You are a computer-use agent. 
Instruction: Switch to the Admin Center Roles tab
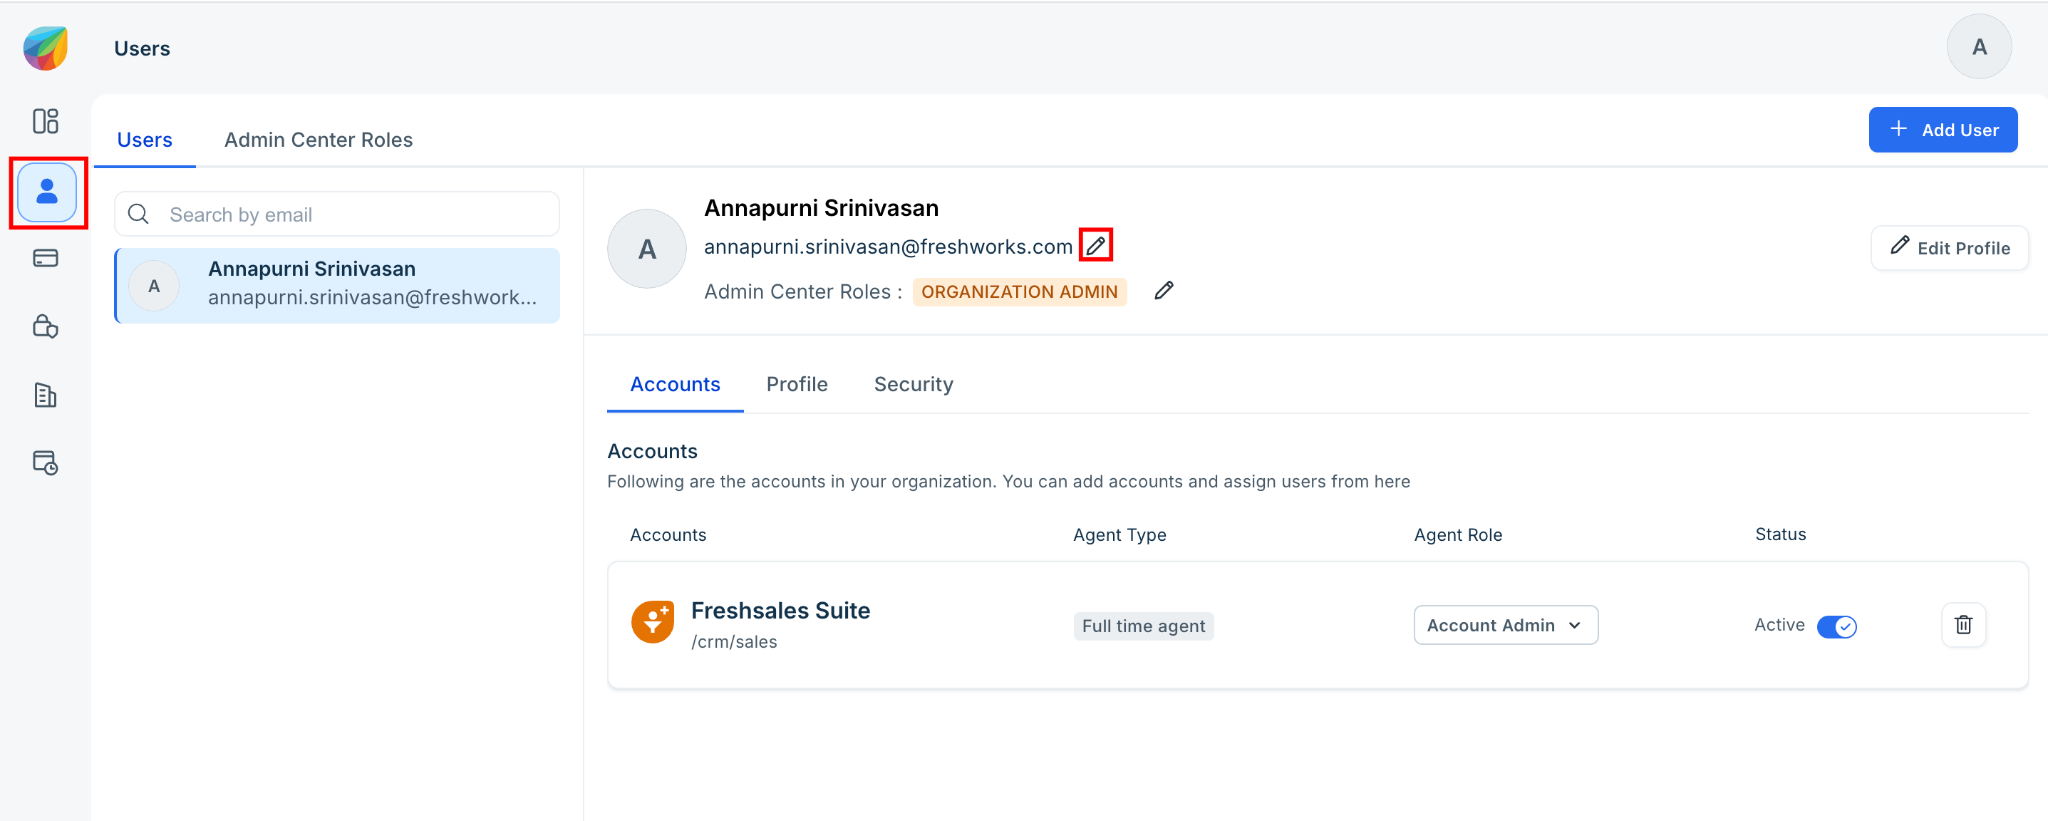pyautogui.click(x=319, y=140)
